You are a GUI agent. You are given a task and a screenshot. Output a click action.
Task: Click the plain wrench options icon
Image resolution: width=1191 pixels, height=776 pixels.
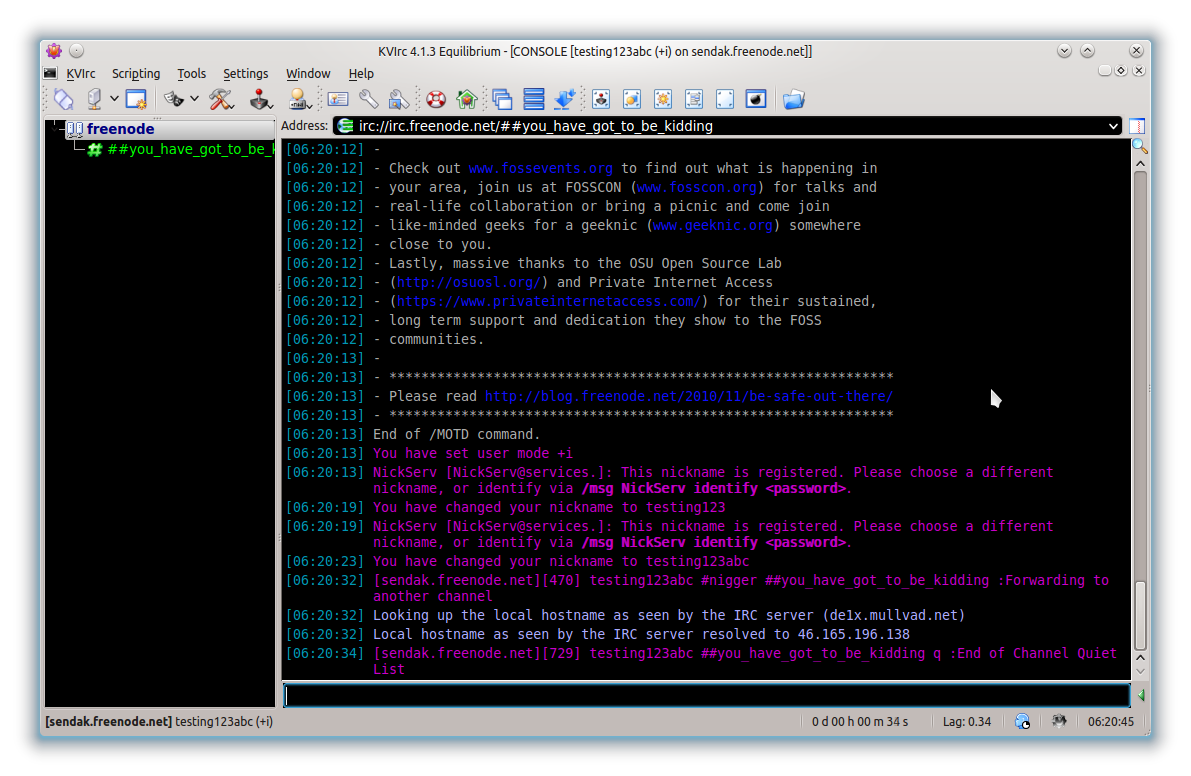point(368,99)
